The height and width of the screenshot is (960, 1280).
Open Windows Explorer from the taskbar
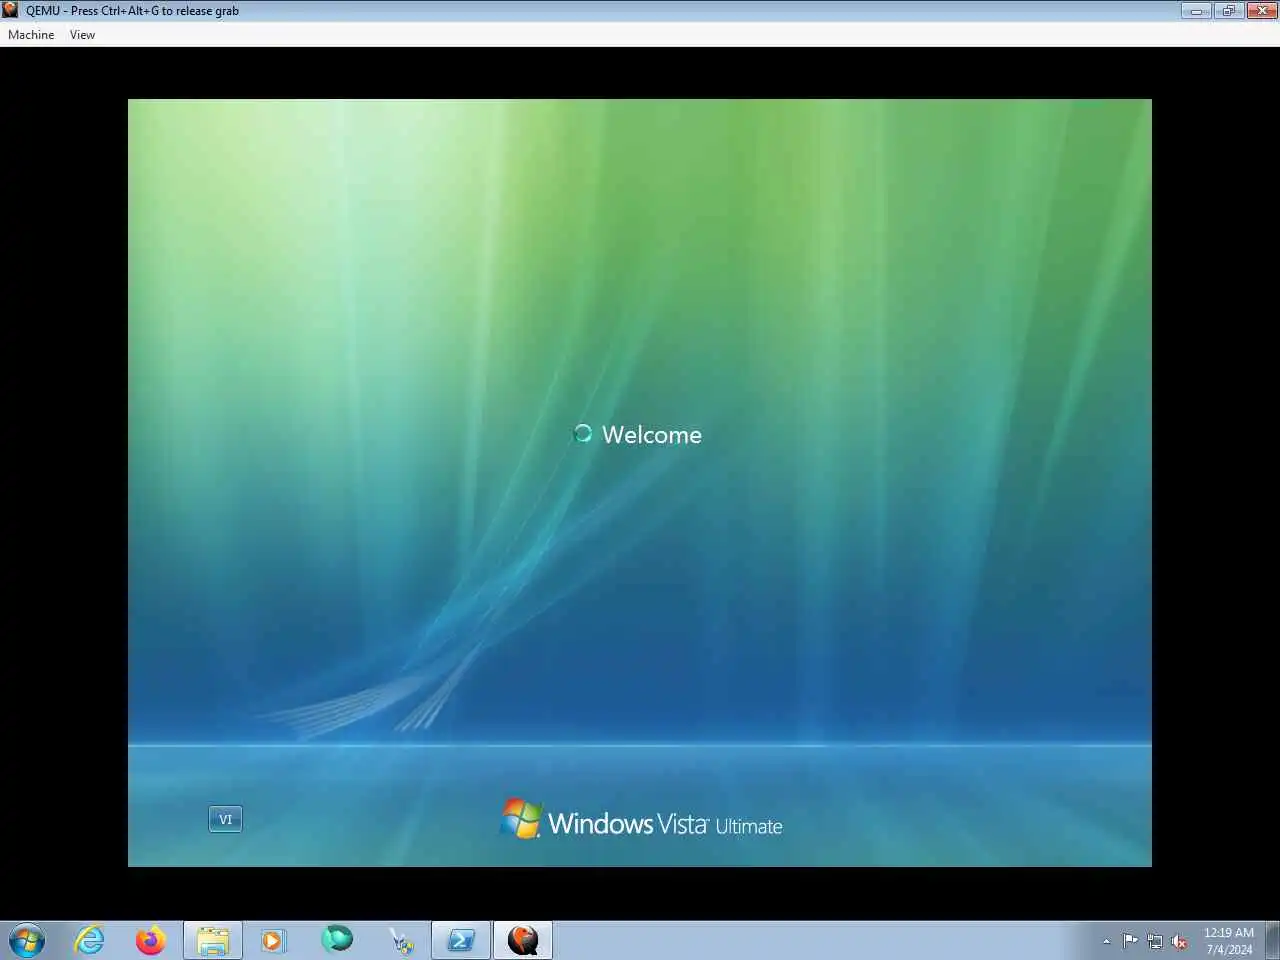tap(213, 941)
